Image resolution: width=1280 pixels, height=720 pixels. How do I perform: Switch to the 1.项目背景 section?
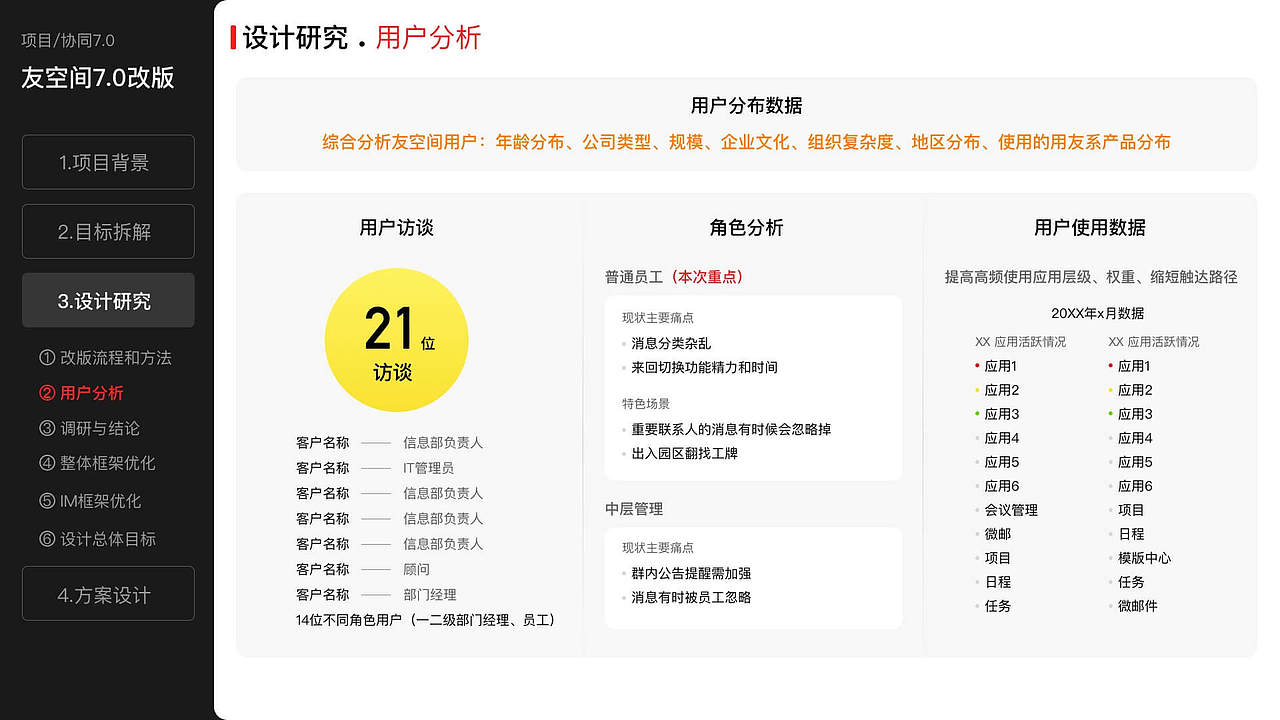point(107,161)
